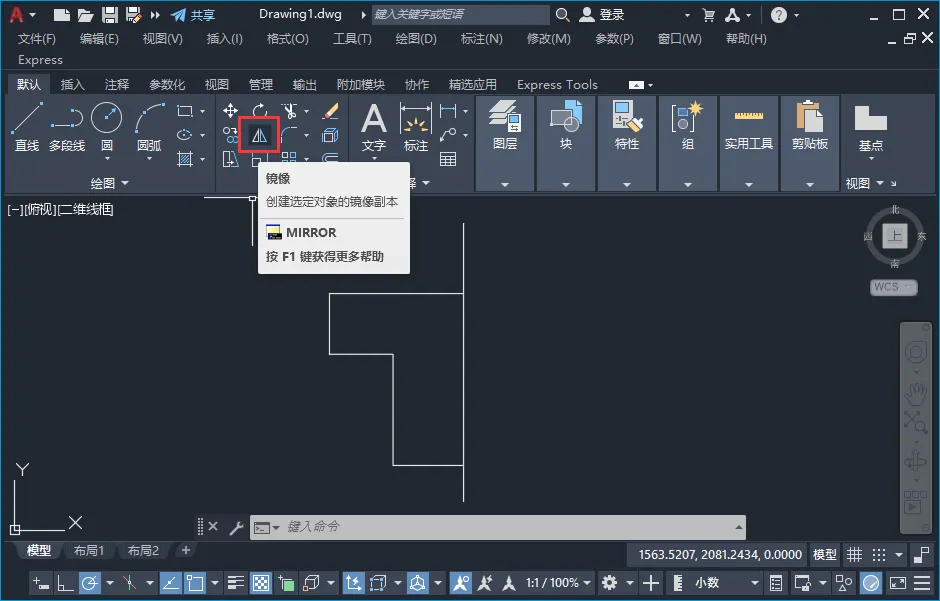Select the Rectangle draw tool
This screenshot has width=940, height=601.
pos(185,111)
